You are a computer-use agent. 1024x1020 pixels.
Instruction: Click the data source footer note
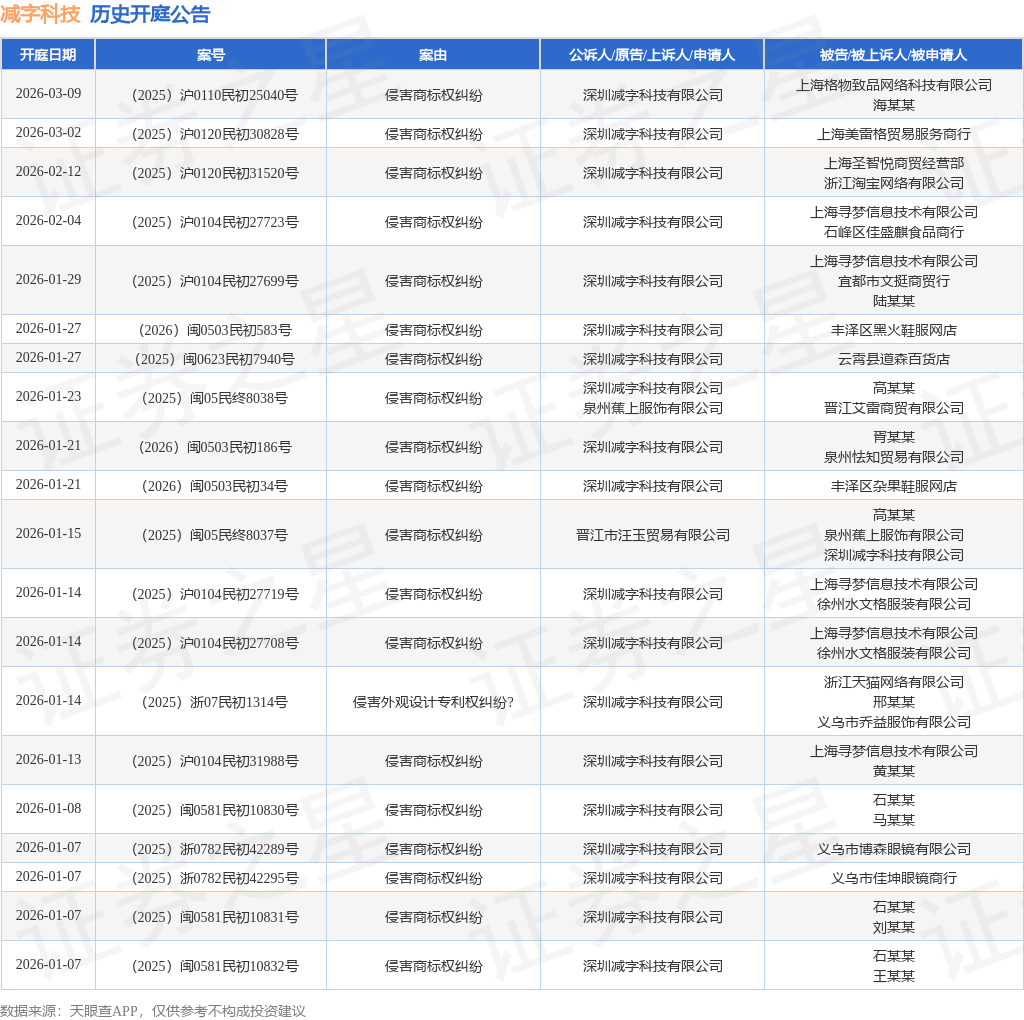(x=152, y=1011)
